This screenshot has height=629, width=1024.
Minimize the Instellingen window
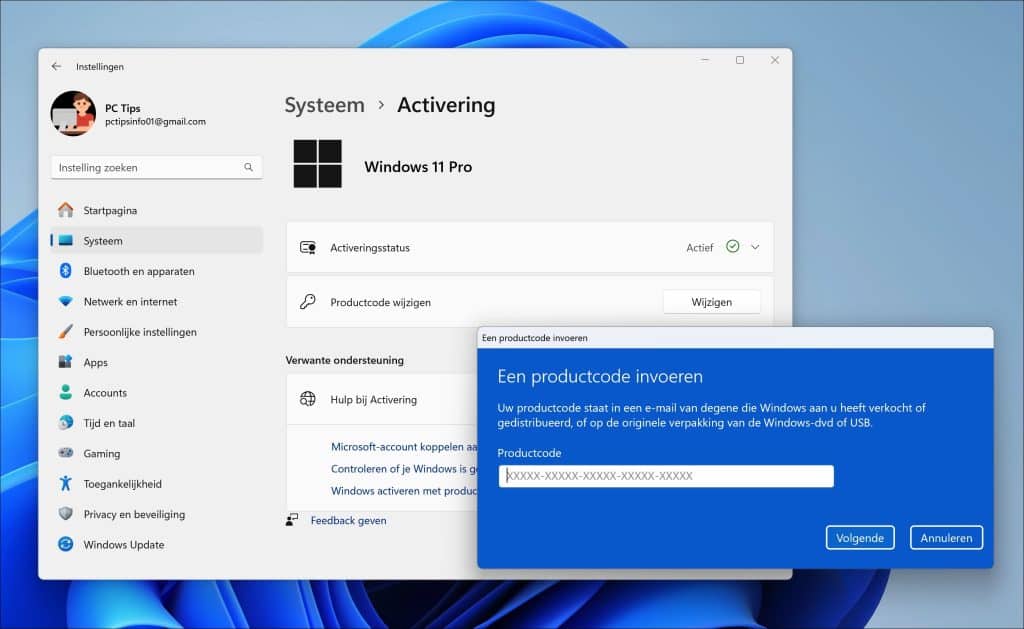tap(705, 60)
